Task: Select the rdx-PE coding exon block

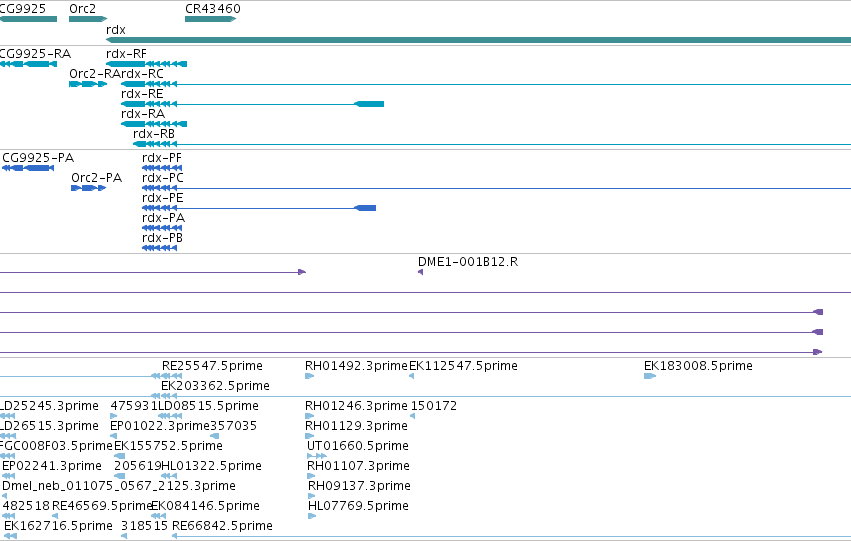Action: 365,208
